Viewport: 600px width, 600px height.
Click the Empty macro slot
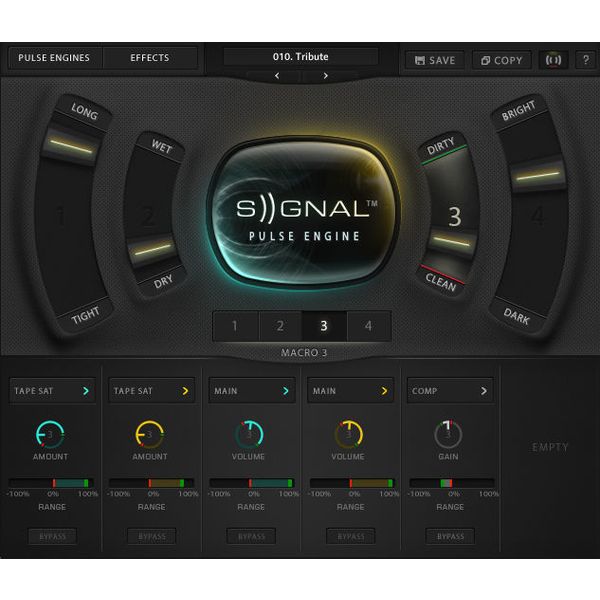pos(550,447)
